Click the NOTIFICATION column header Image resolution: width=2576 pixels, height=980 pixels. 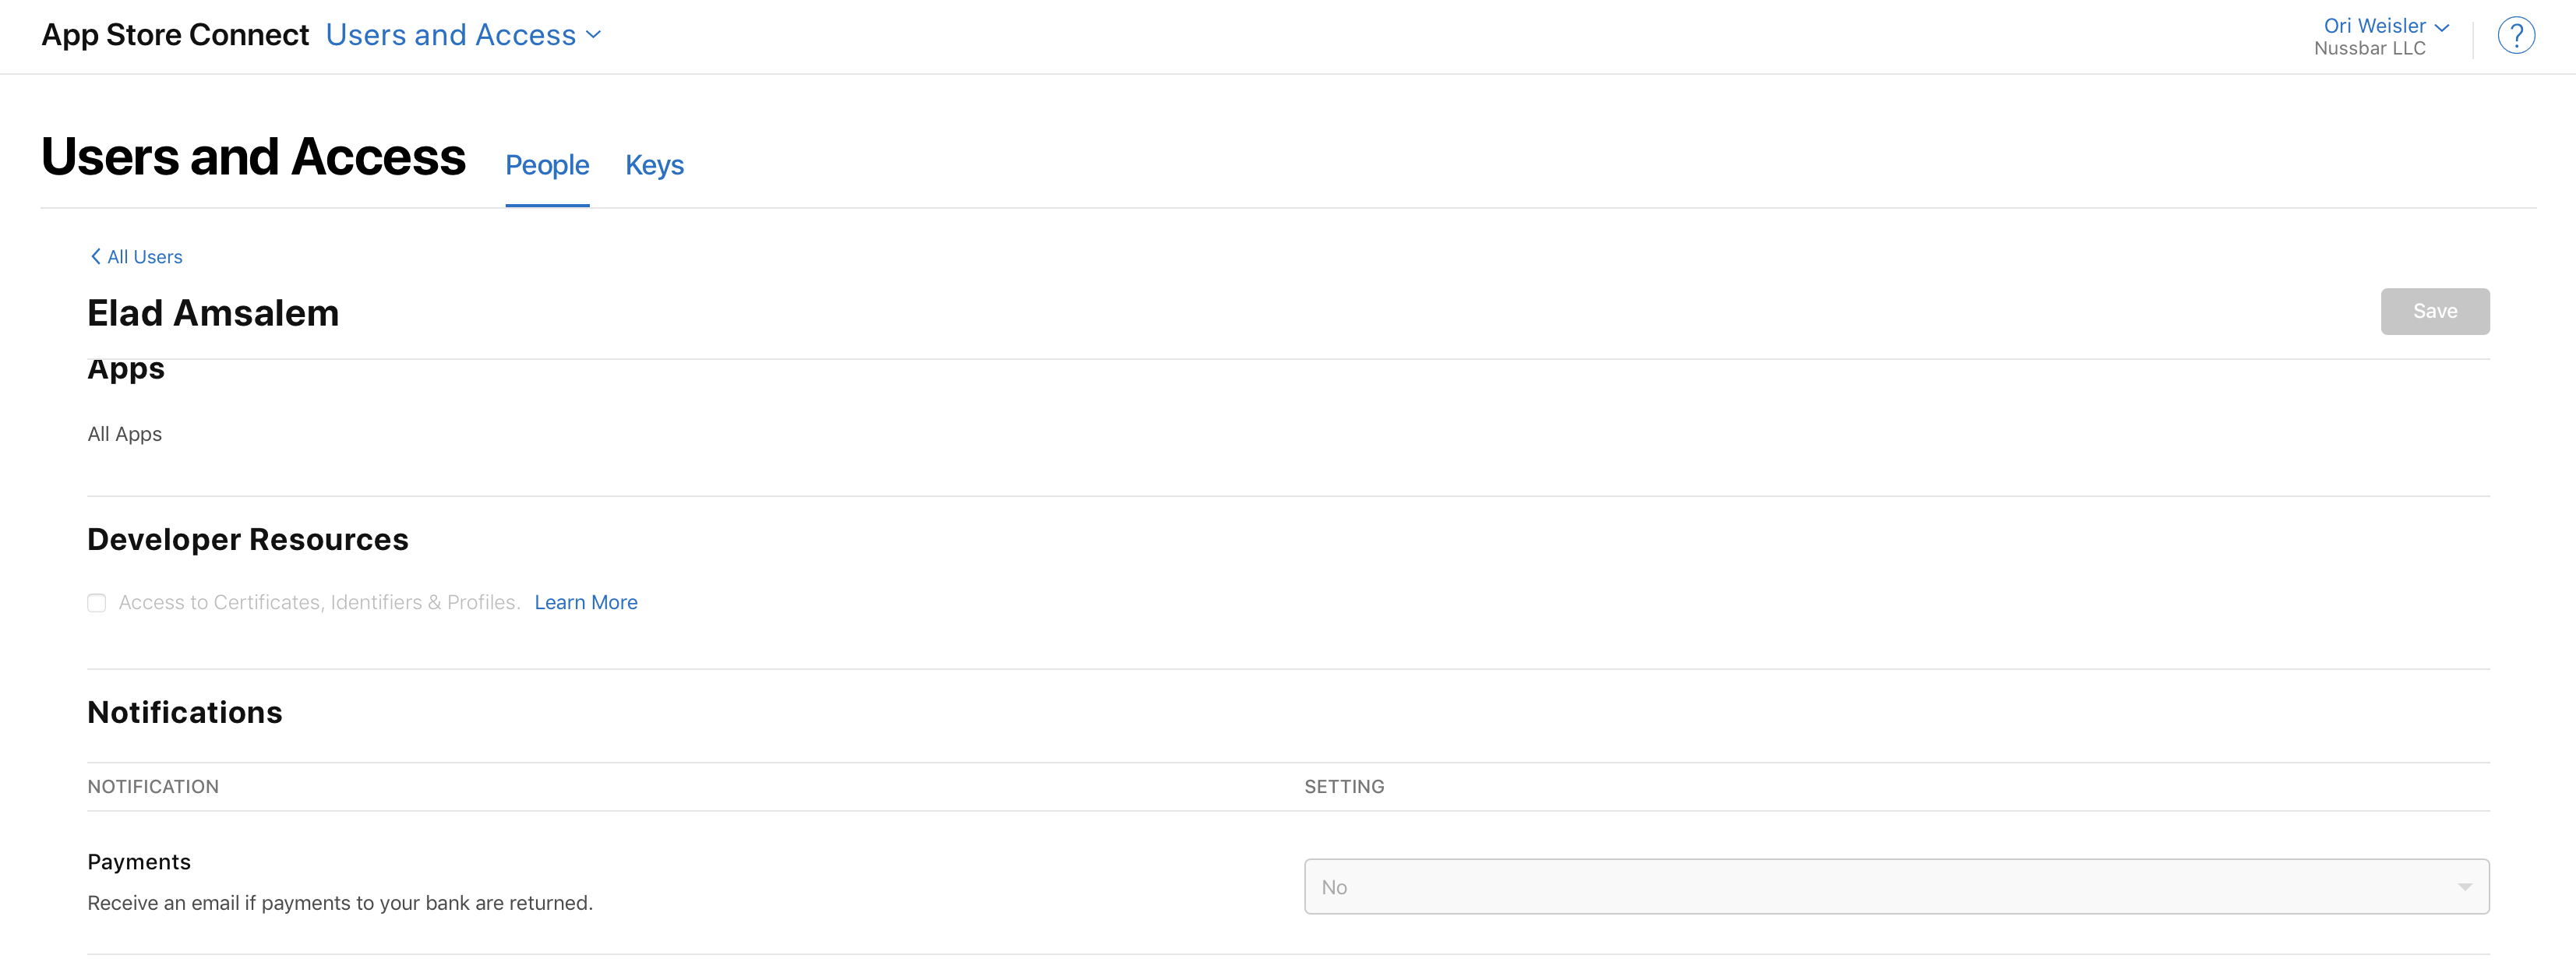(153, 787)
